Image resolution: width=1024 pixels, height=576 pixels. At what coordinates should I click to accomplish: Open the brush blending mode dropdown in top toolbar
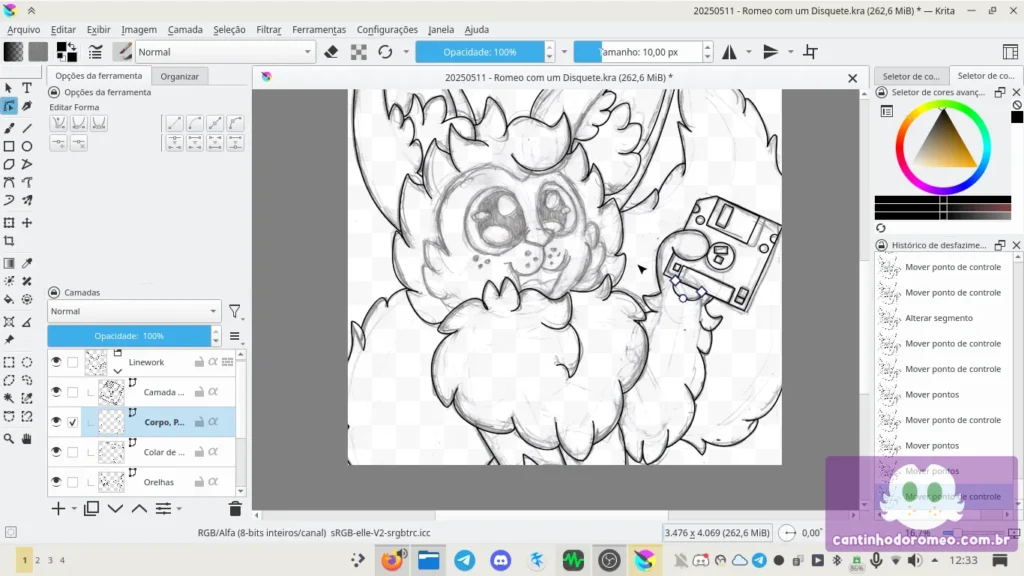coord(225,52)
